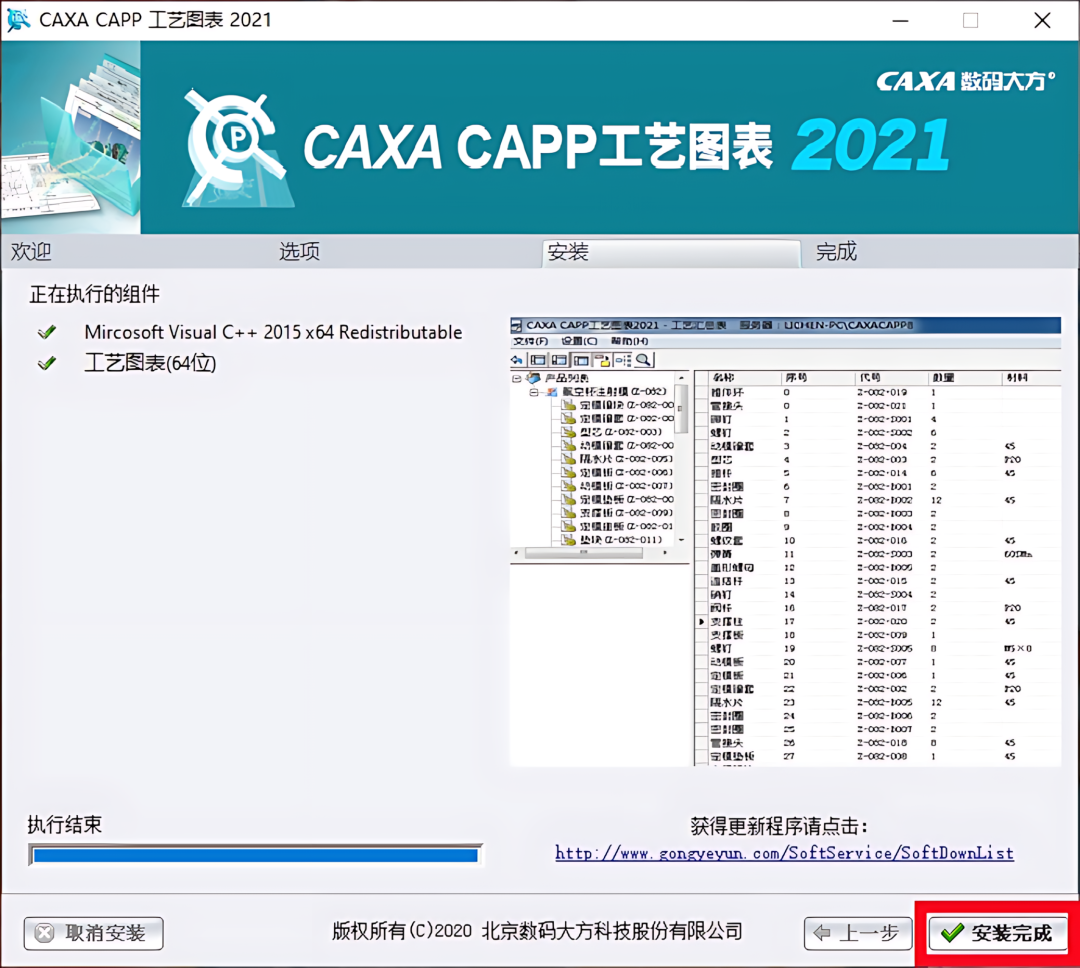Select the 选项 step tab
Viewport: 1080px width, 968px height.
(x=299, y=251)
